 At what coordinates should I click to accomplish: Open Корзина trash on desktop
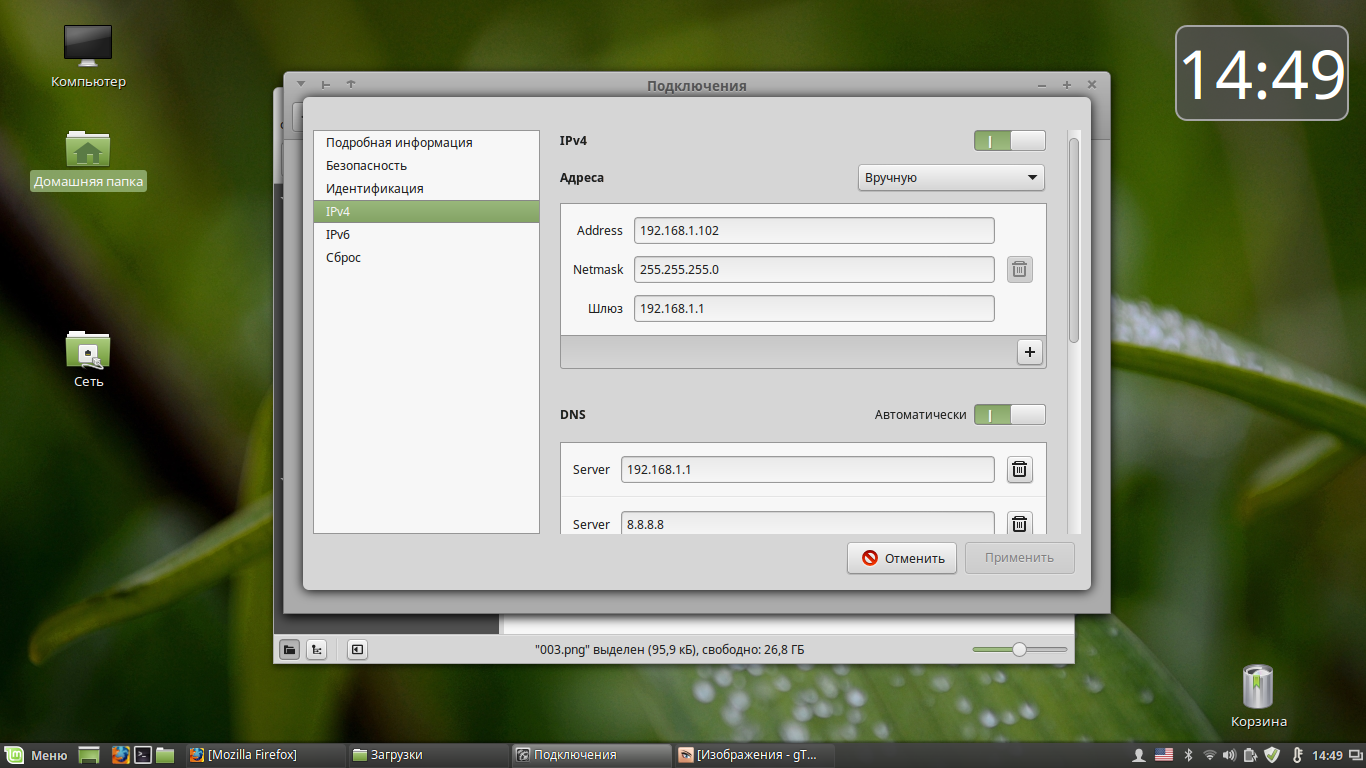point(1258,690)
